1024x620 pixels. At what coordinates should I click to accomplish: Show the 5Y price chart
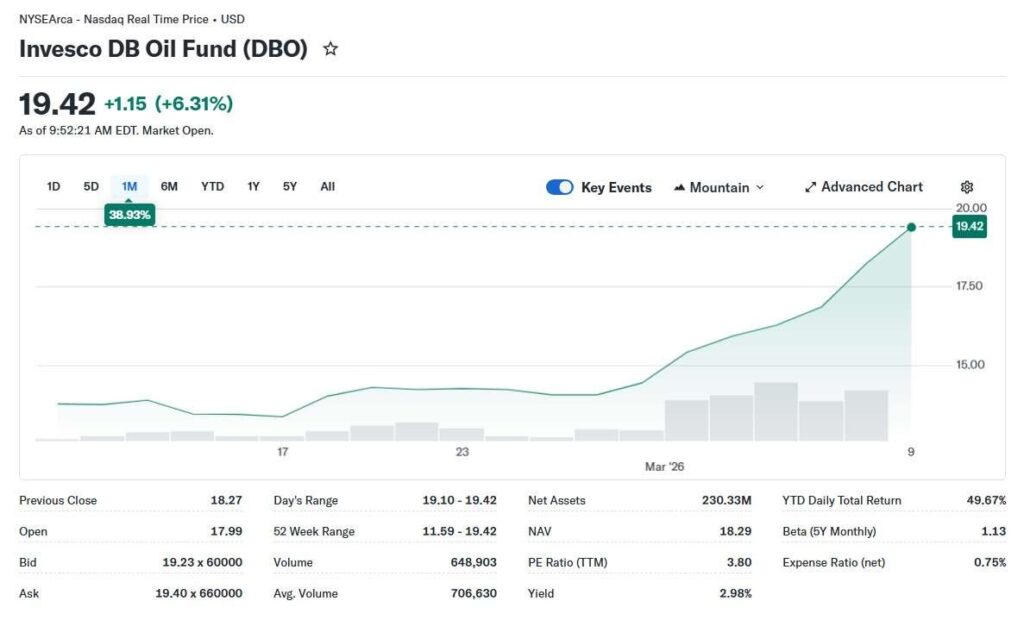[x=290, y=186]
